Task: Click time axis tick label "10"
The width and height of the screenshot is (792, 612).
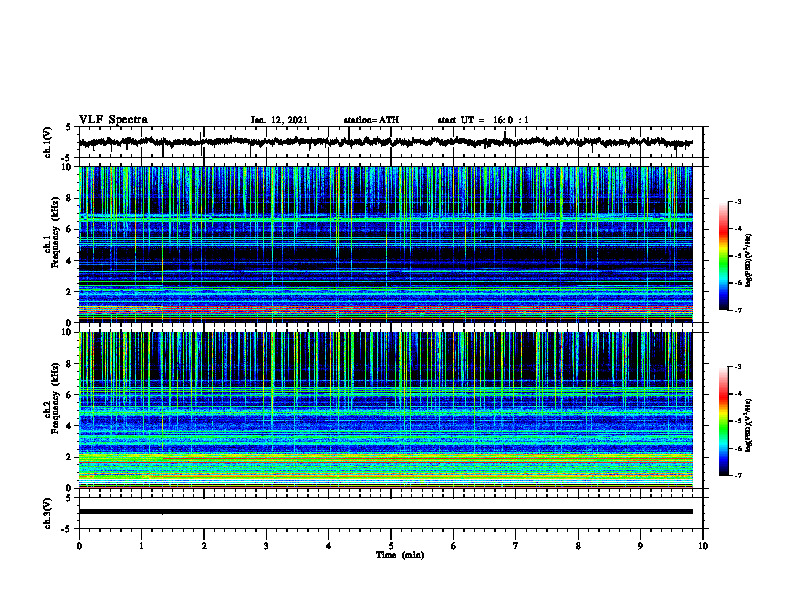Action: point(703,546)
